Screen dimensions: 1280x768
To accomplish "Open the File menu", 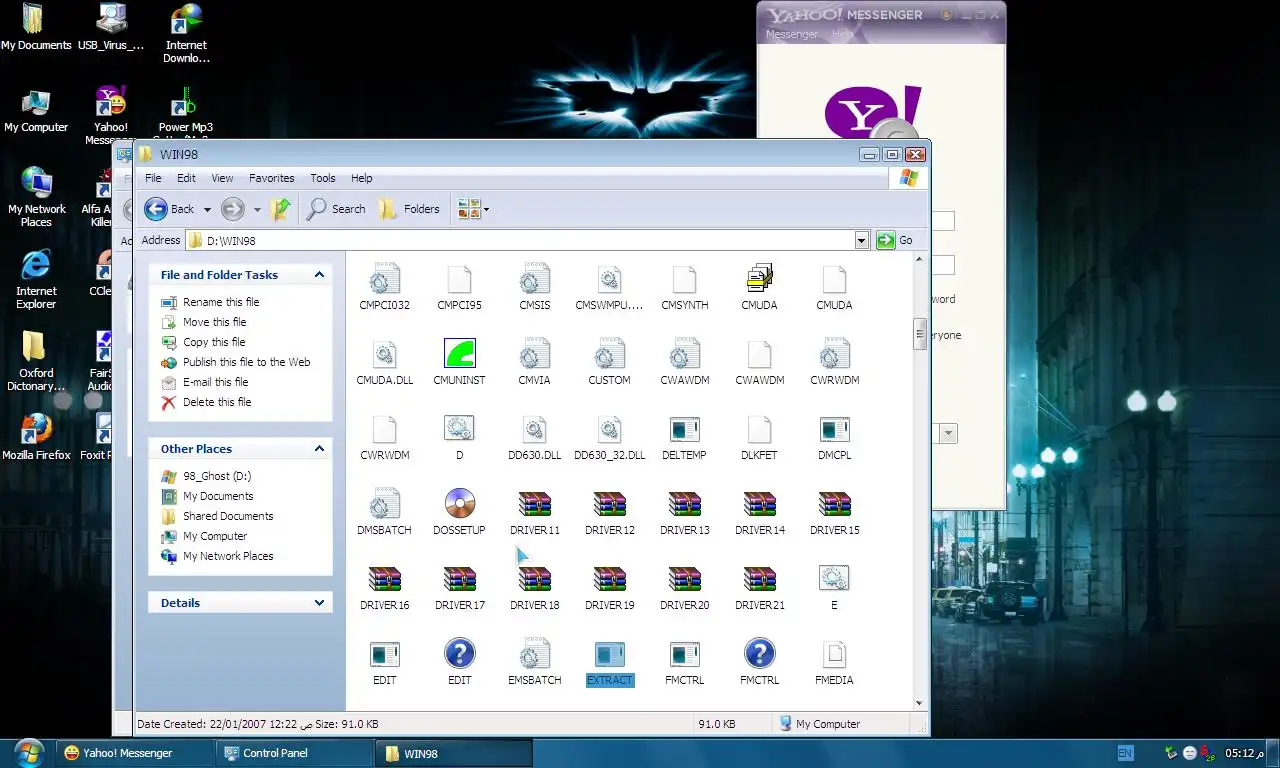I will (153, 178).
